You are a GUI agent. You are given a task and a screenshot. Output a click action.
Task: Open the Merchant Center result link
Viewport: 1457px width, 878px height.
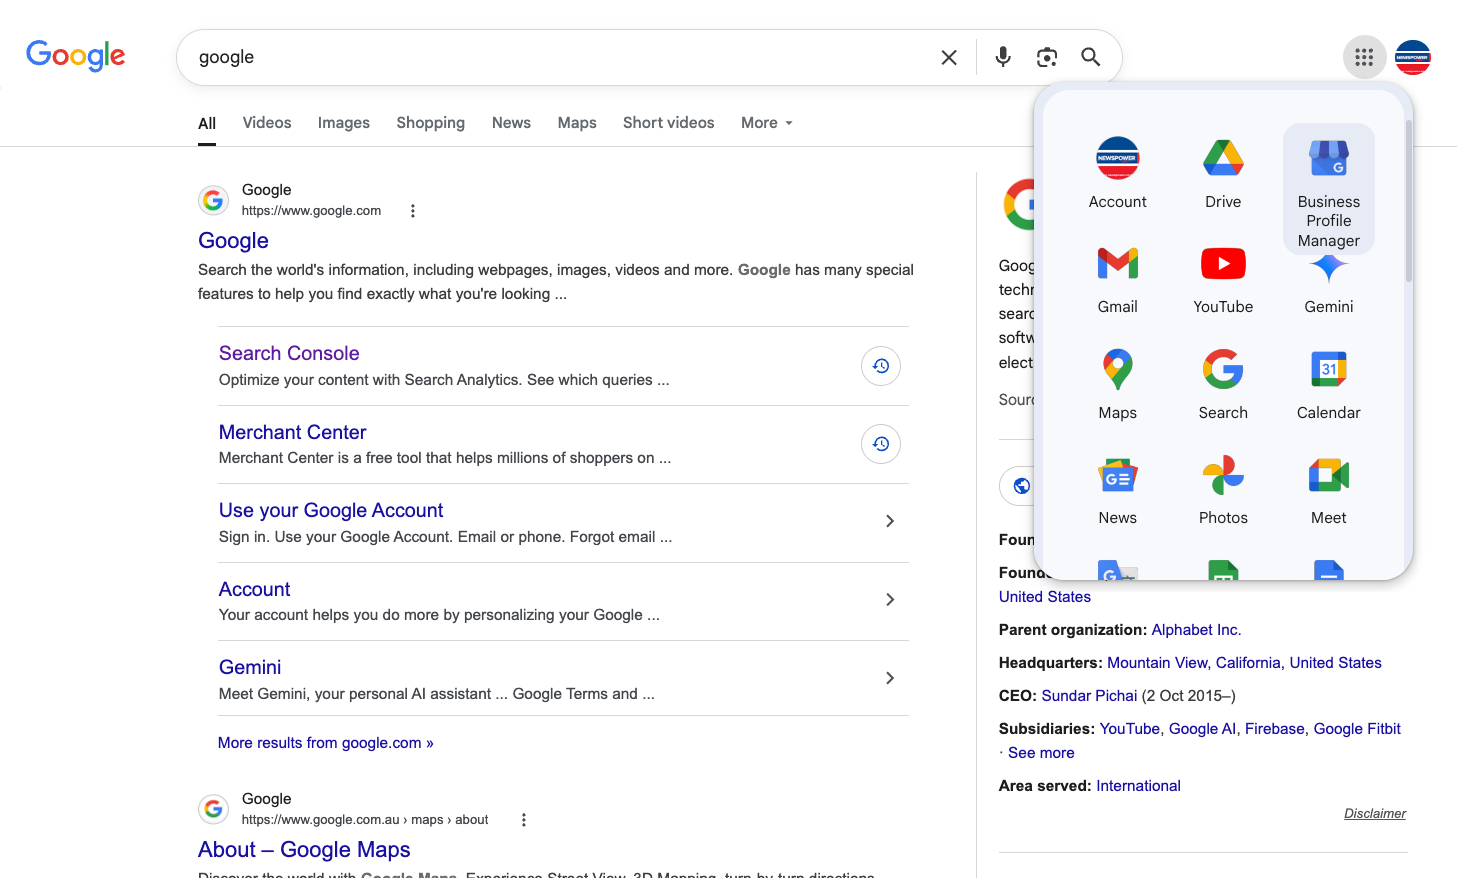pos(293,432)
